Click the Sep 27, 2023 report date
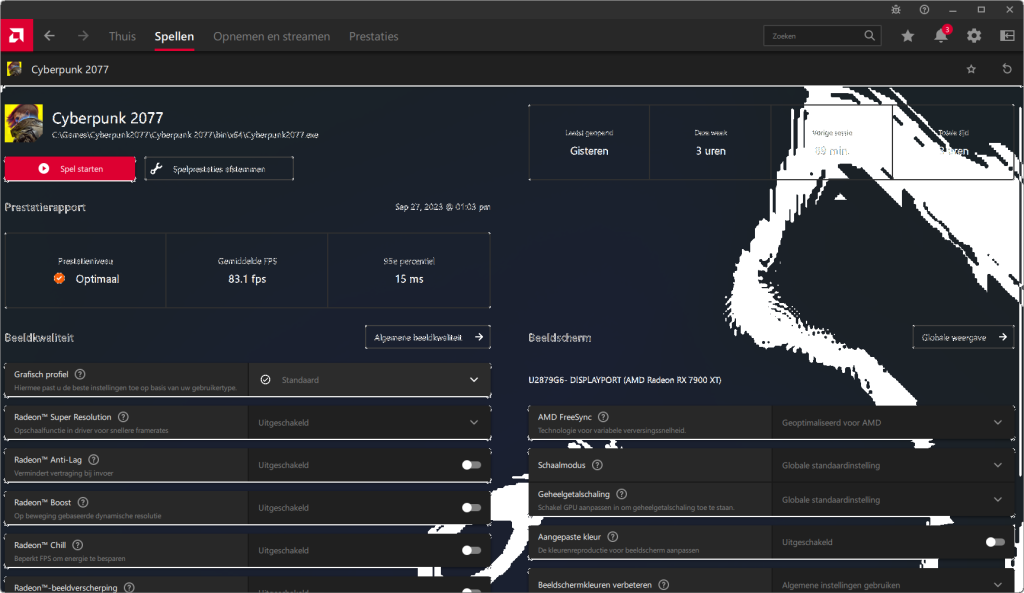The image size is (1024, 593). tap(442, 207)
